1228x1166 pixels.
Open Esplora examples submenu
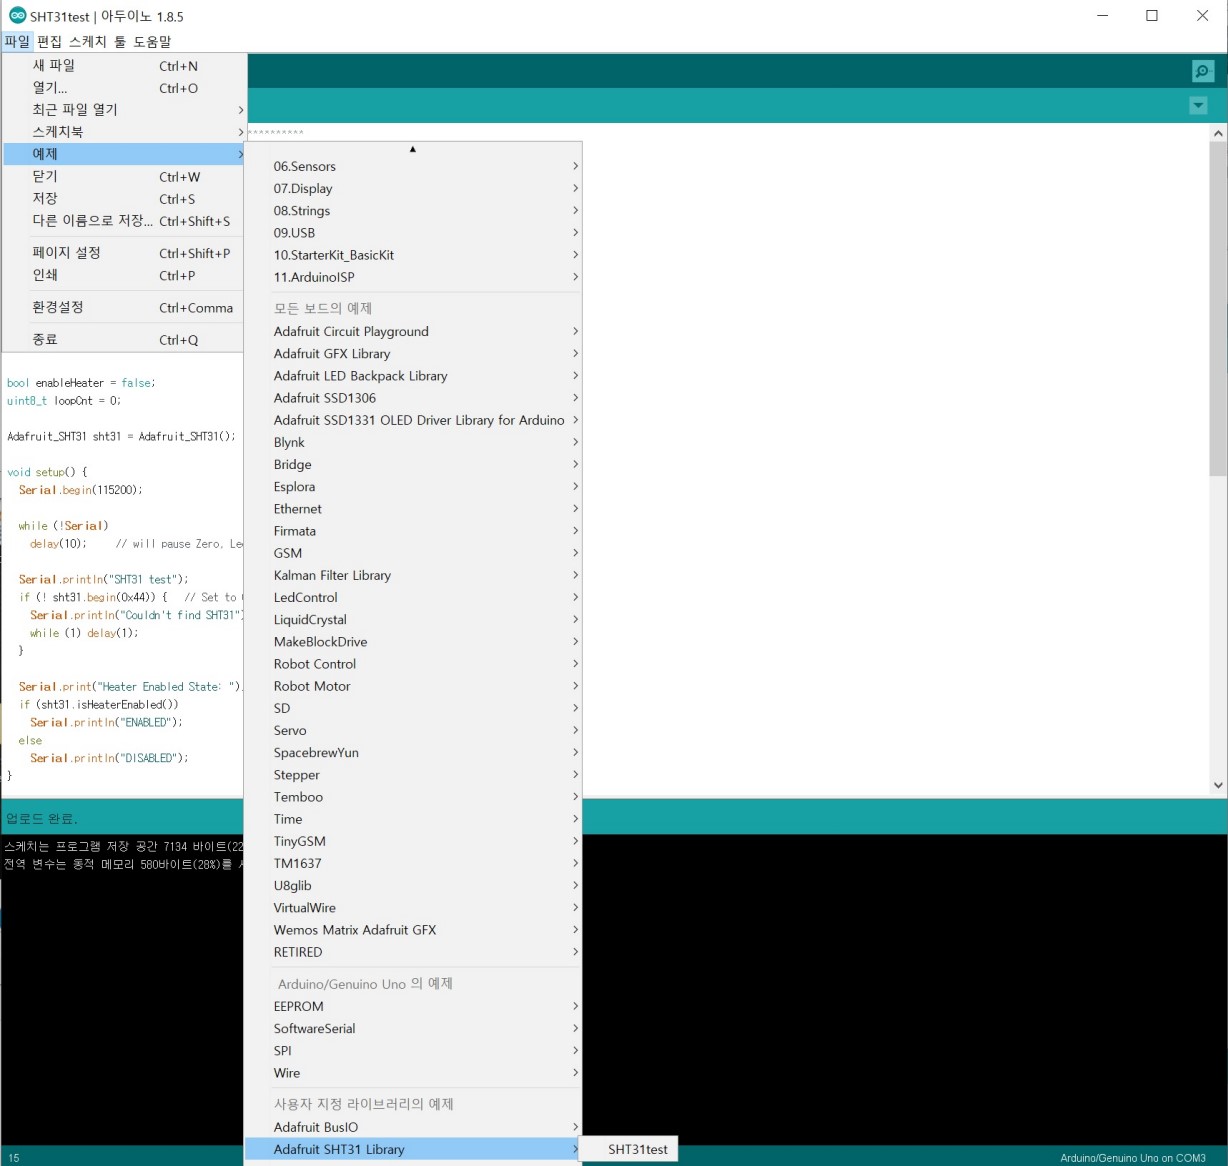(x=413, y=486)
